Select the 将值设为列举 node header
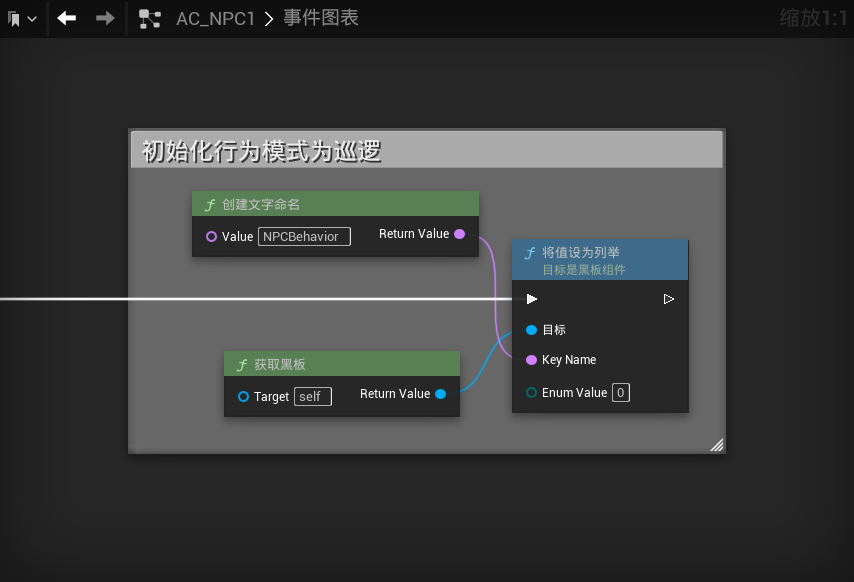 pos(600,260)
